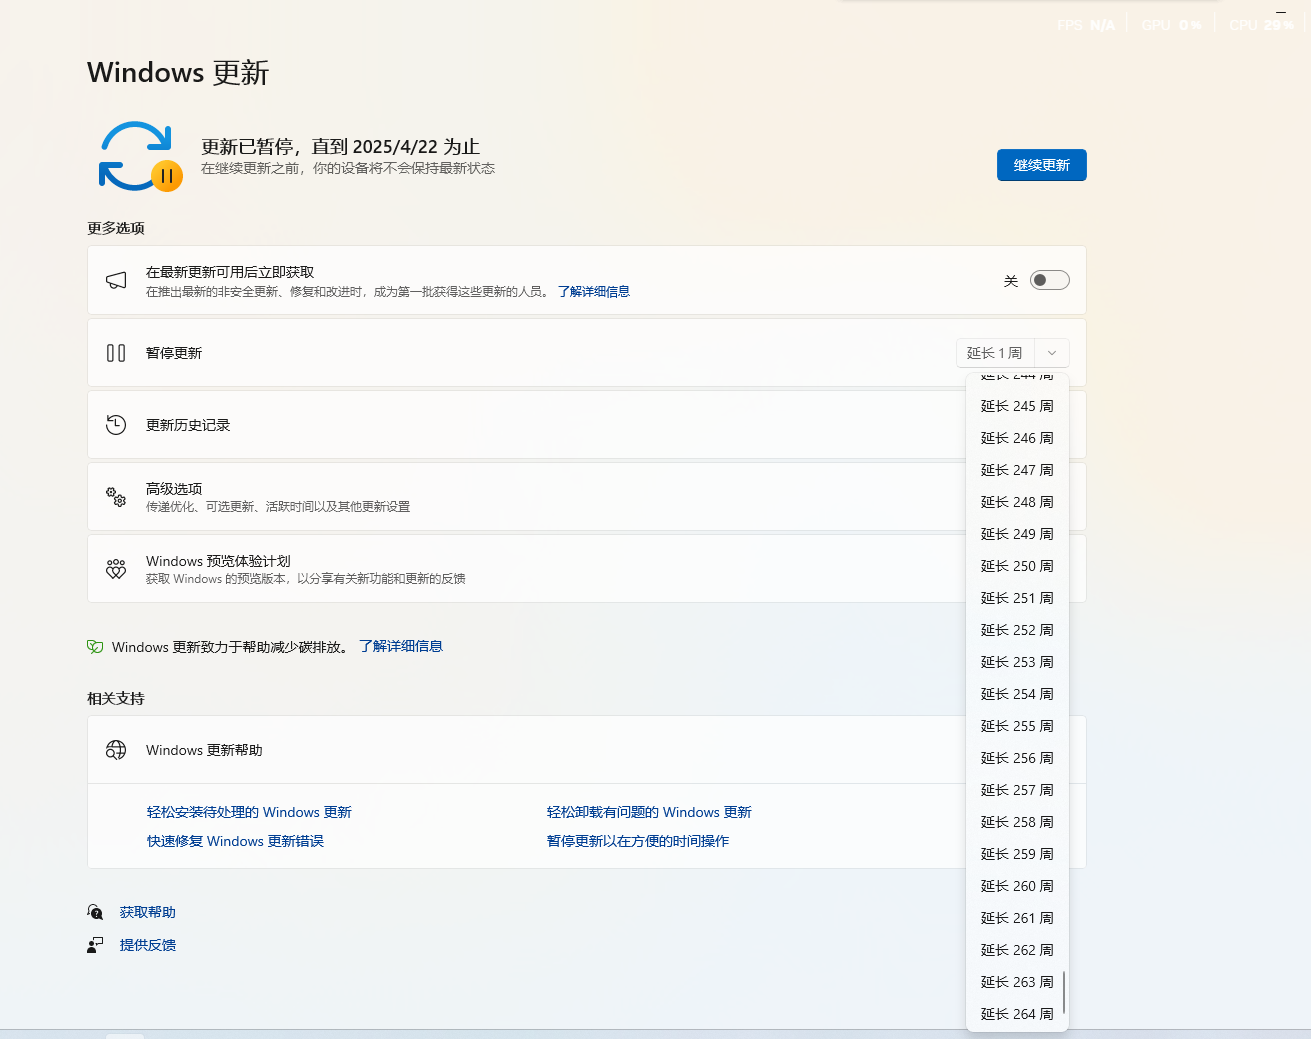1311x1039 pixels.
Task: Select 延长 261 周 item
Action: 1017,918
